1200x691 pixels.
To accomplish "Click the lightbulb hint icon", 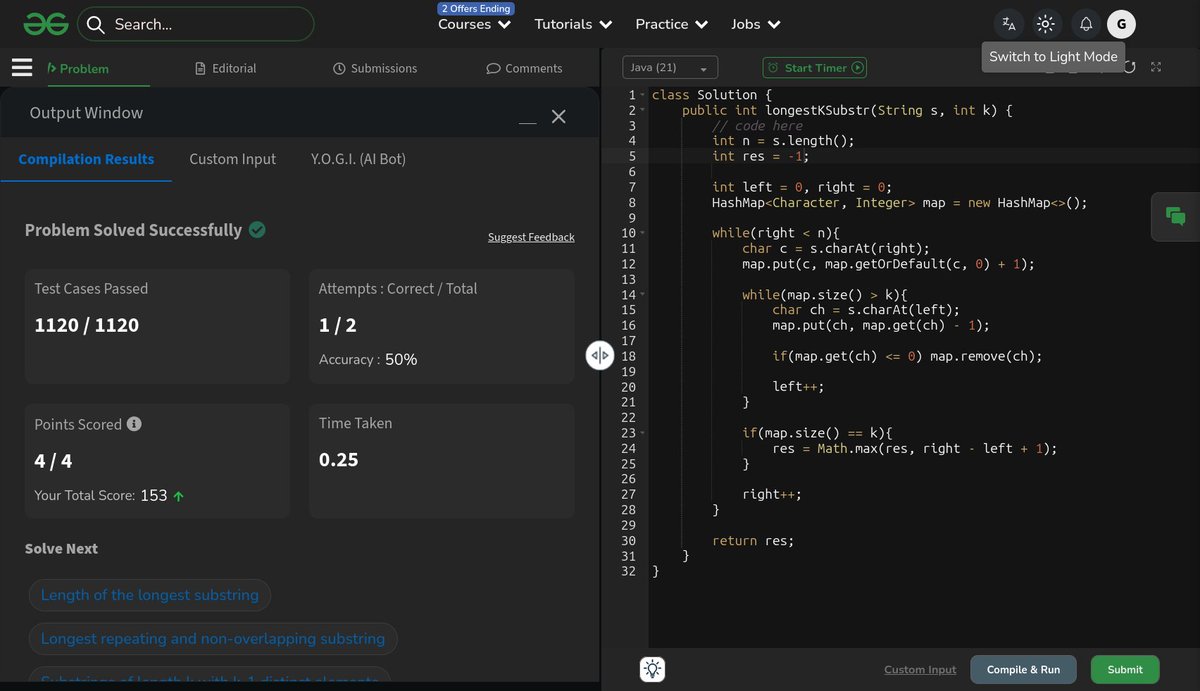I will pos(653,669).
